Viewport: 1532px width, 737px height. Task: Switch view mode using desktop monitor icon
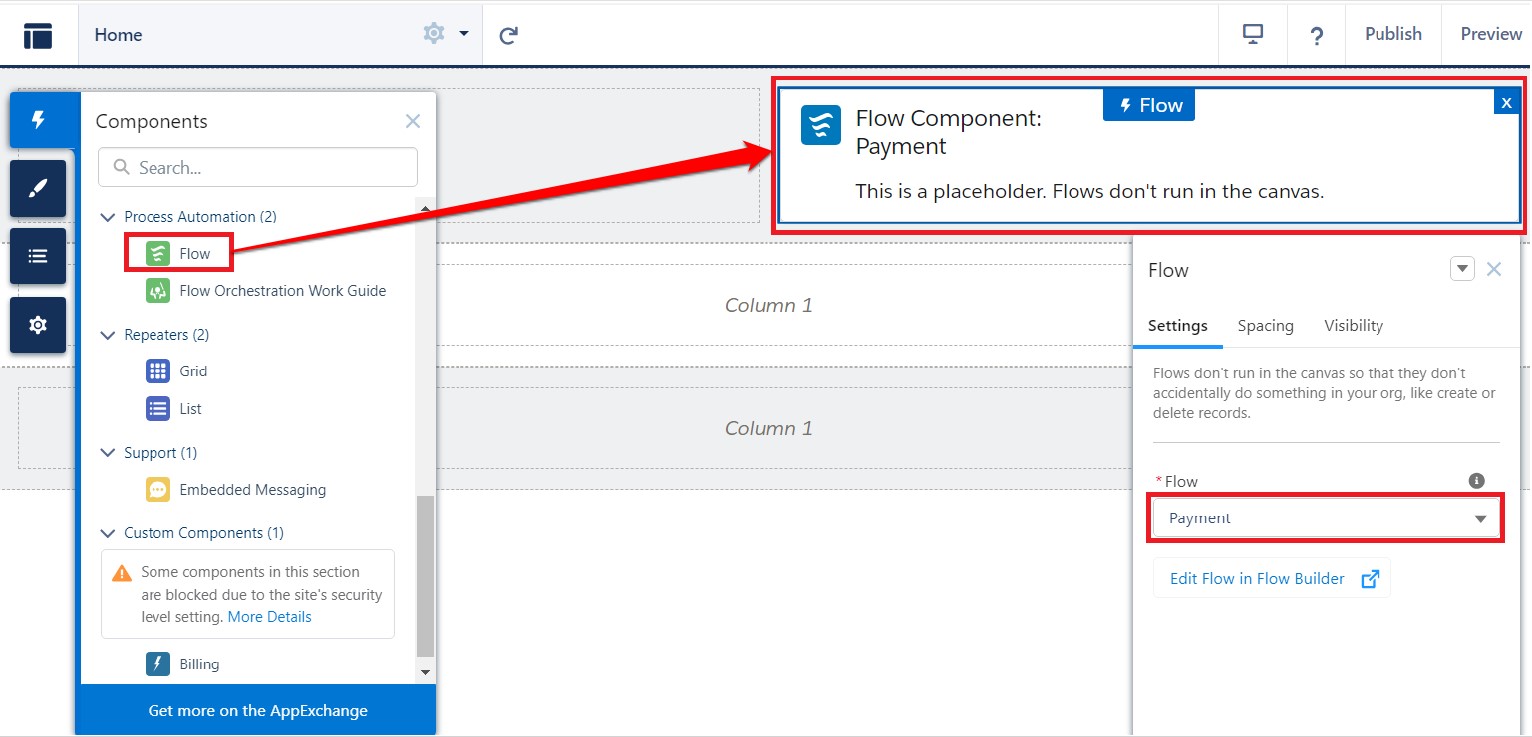[x=1253, y=34]
